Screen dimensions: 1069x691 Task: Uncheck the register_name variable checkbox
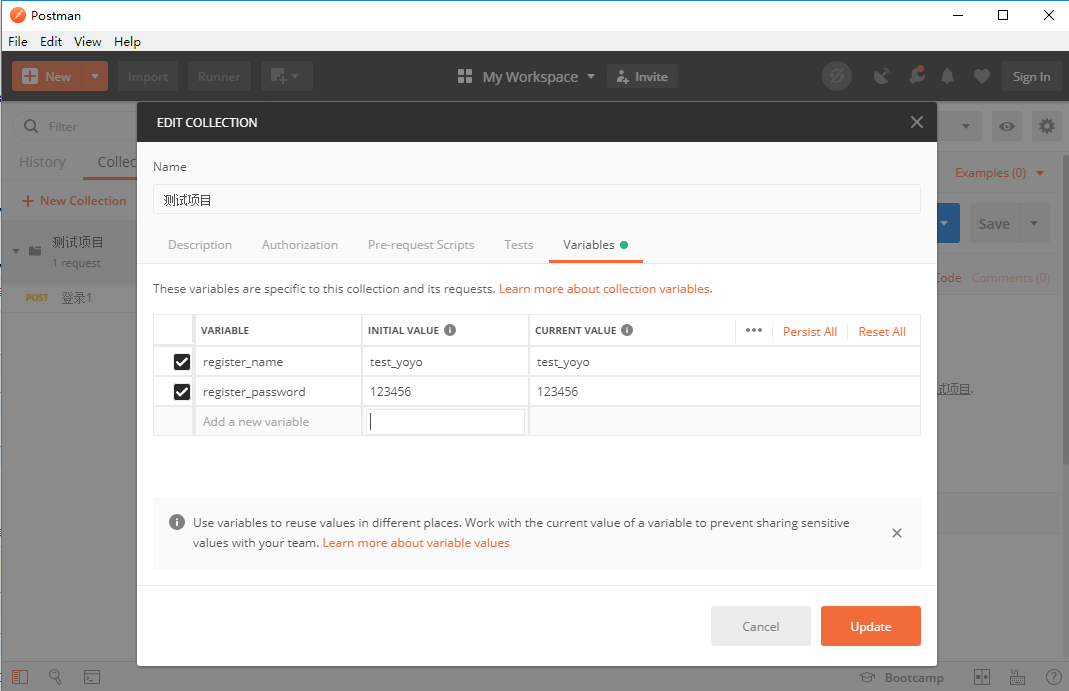[x=182, y=362]
